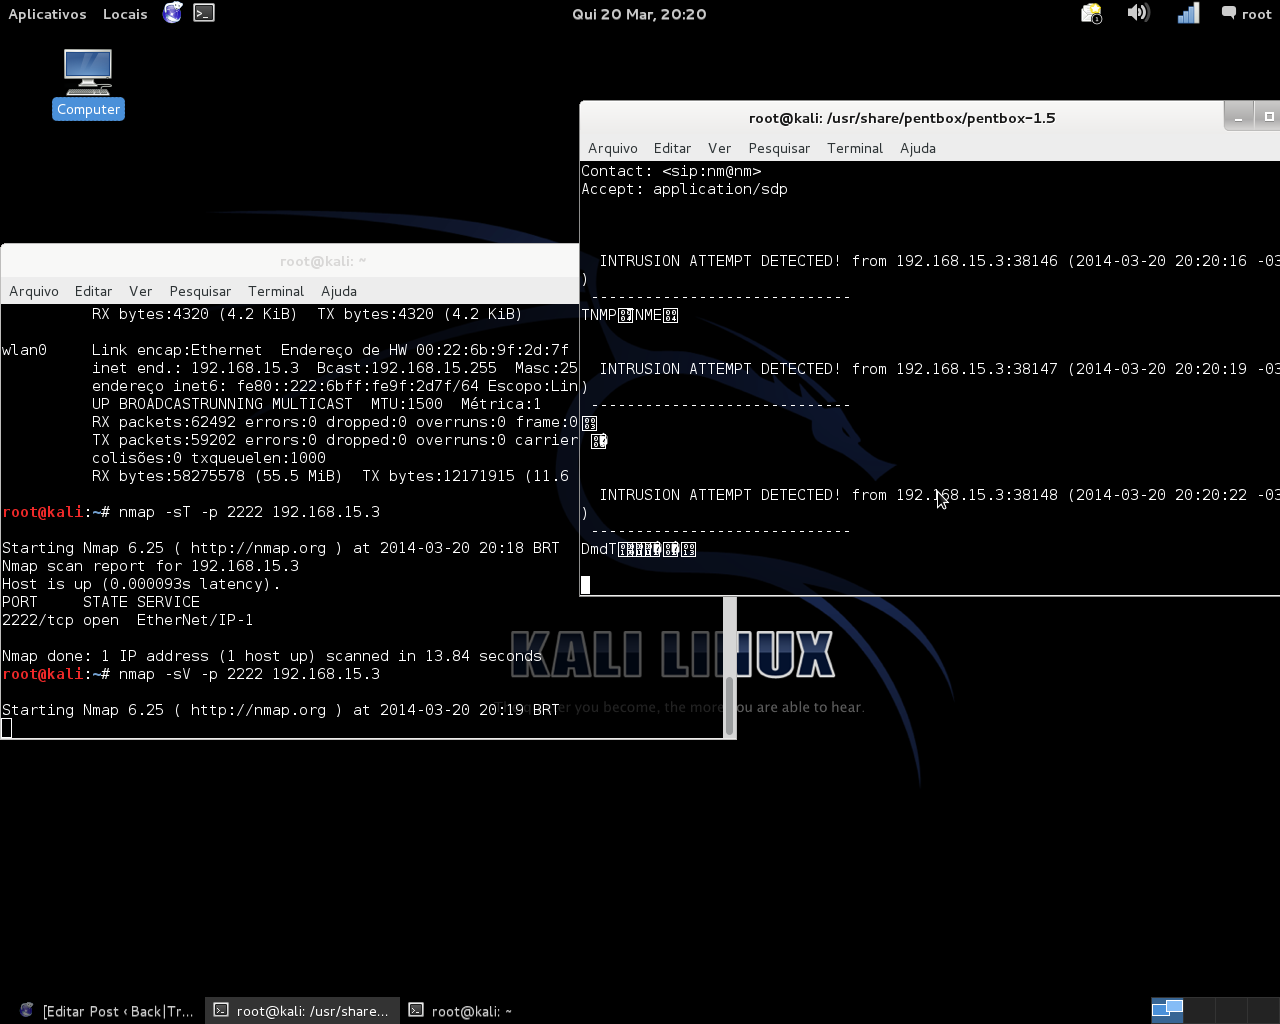Click the 'Host is up (0.000093s latency)' line
This screenshot has height=1024, width=1280.
tap(141, 584)
